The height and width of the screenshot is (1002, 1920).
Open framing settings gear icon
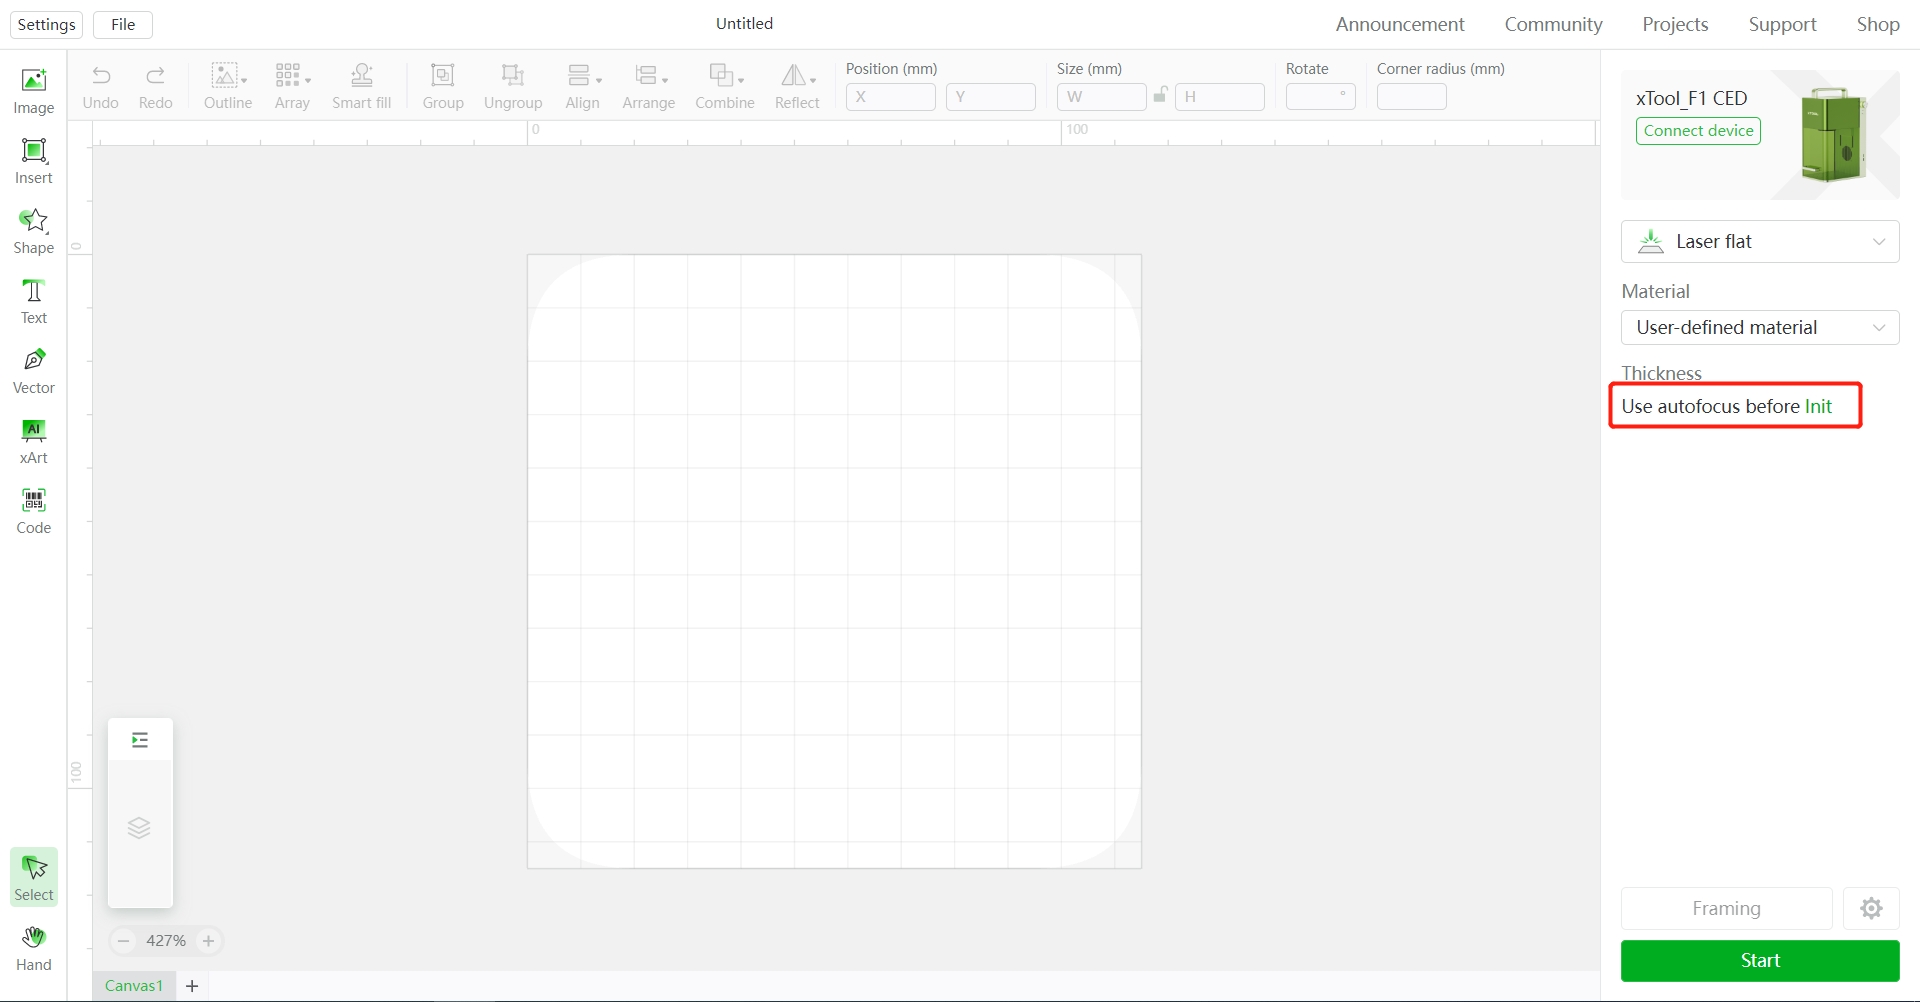tap(1871, 908)
